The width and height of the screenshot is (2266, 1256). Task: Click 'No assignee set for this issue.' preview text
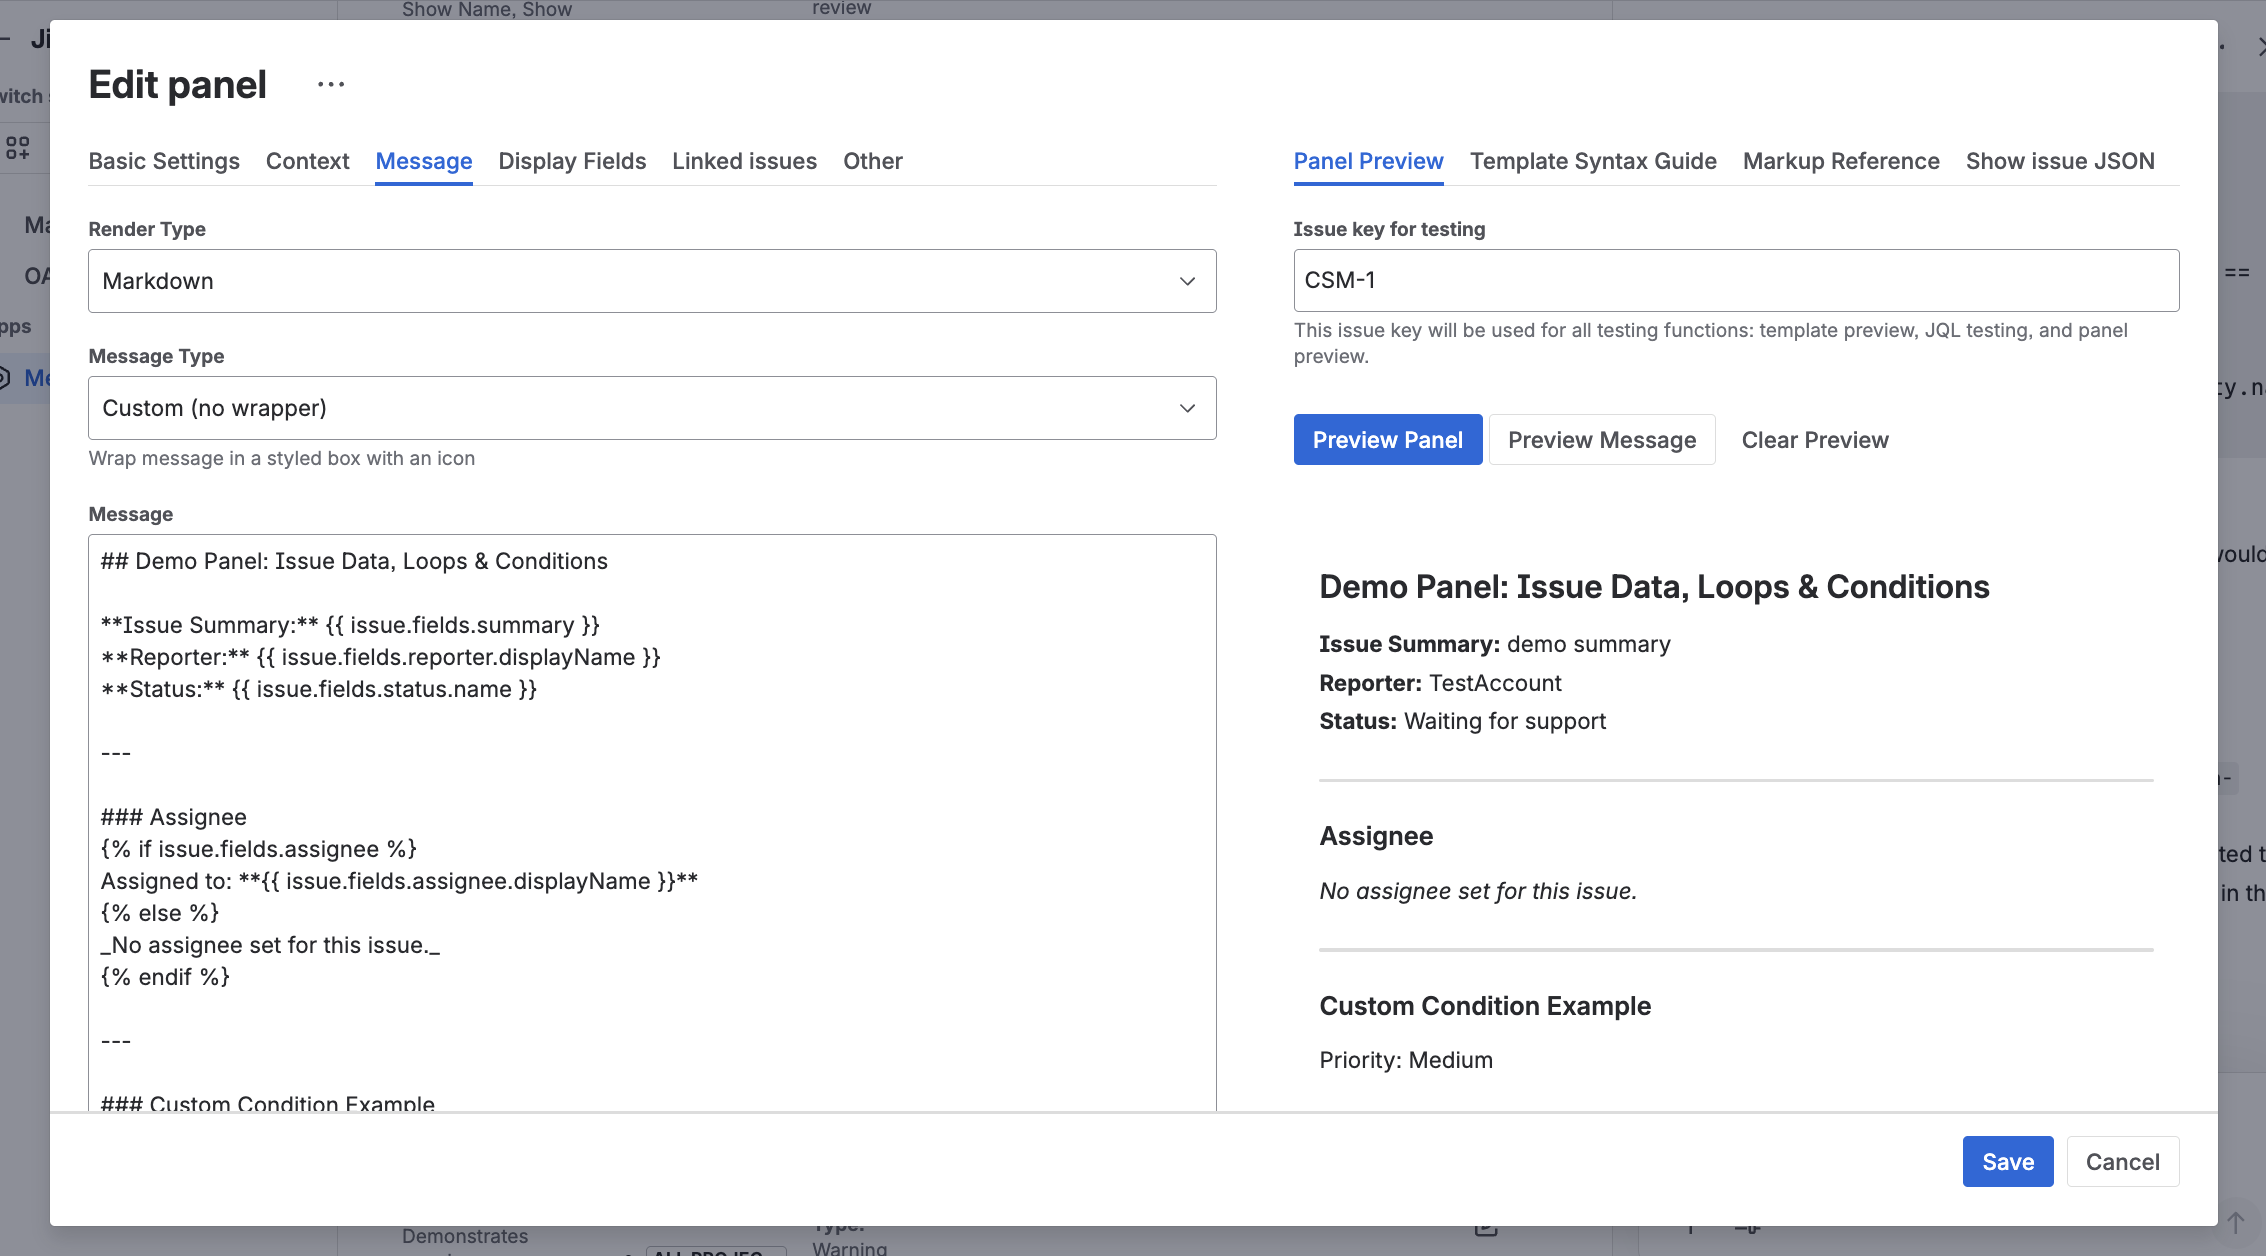pyautogui.click(x=1478, y=891)
